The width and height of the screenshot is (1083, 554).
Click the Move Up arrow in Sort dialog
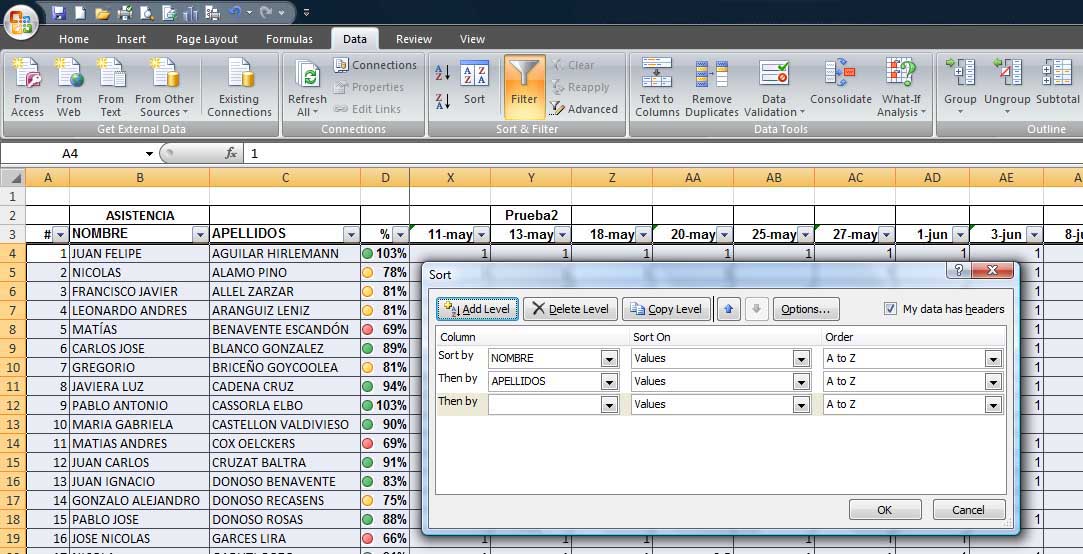coord(729,309)
